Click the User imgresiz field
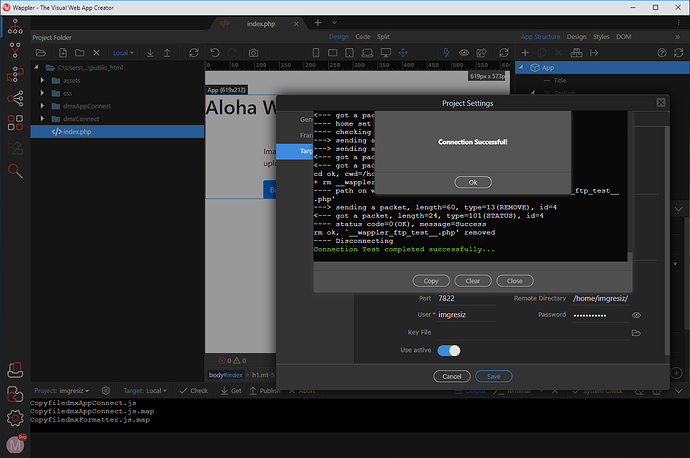 [x=466, y=315]
